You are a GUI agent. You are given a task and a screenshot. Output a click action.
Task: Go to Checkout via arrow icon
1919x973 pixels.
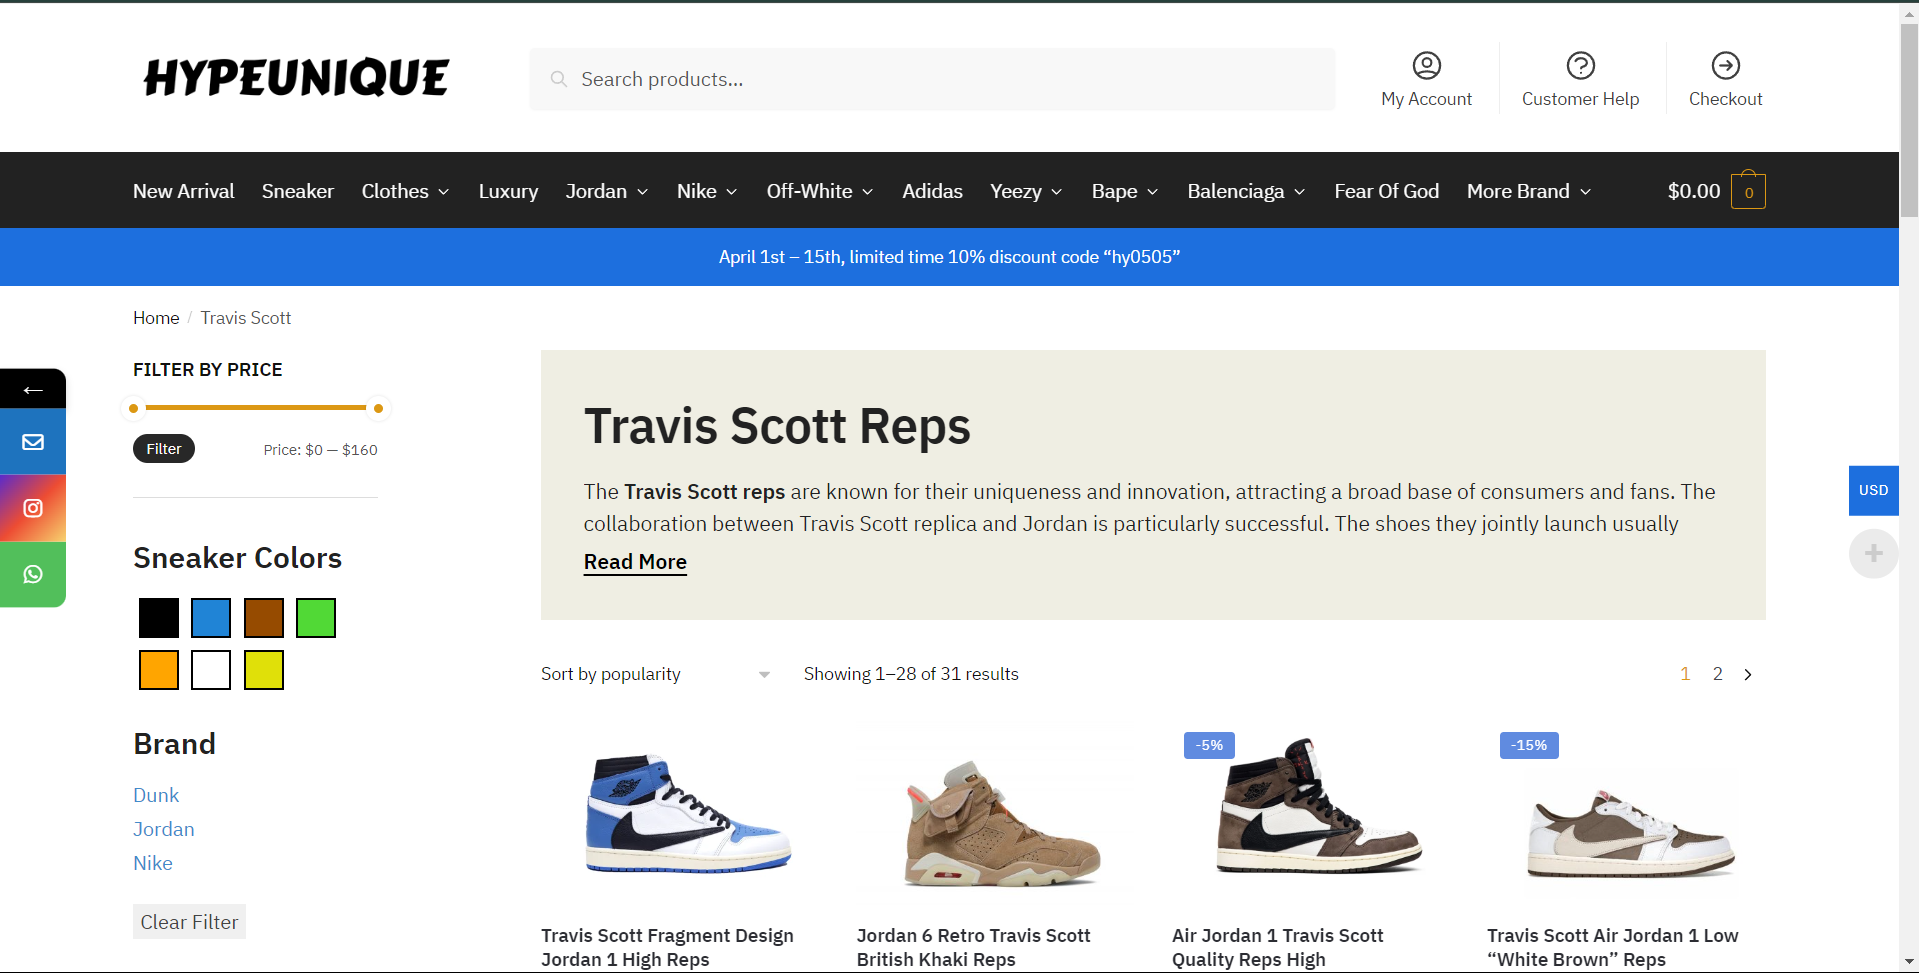pos(1725,66)
